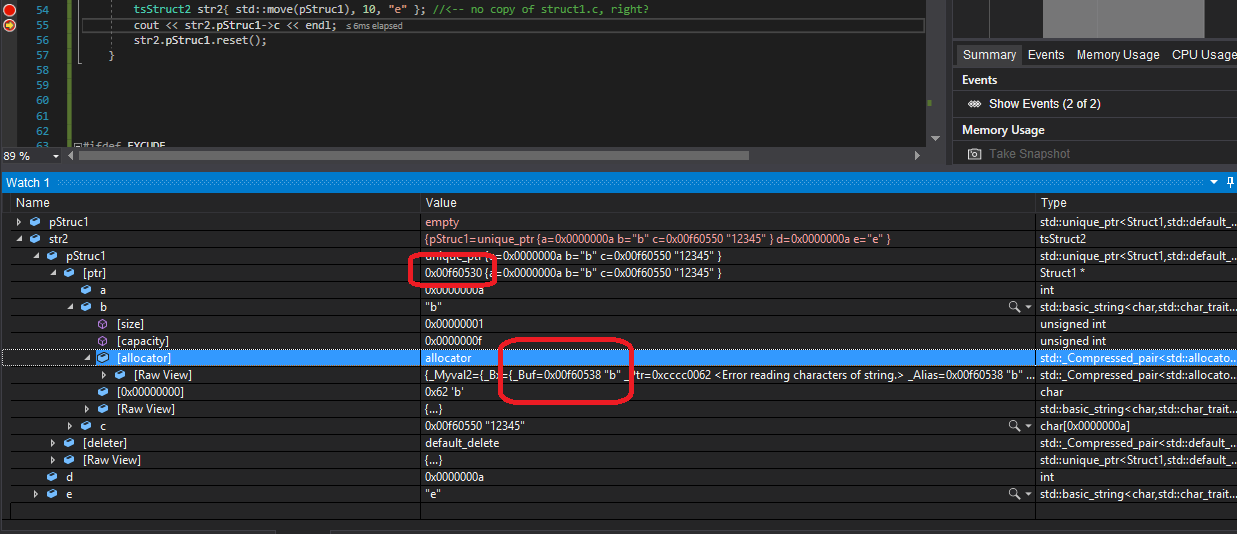Select the default_delete value cell
The image size is (1237, 534).
(462, 443)
